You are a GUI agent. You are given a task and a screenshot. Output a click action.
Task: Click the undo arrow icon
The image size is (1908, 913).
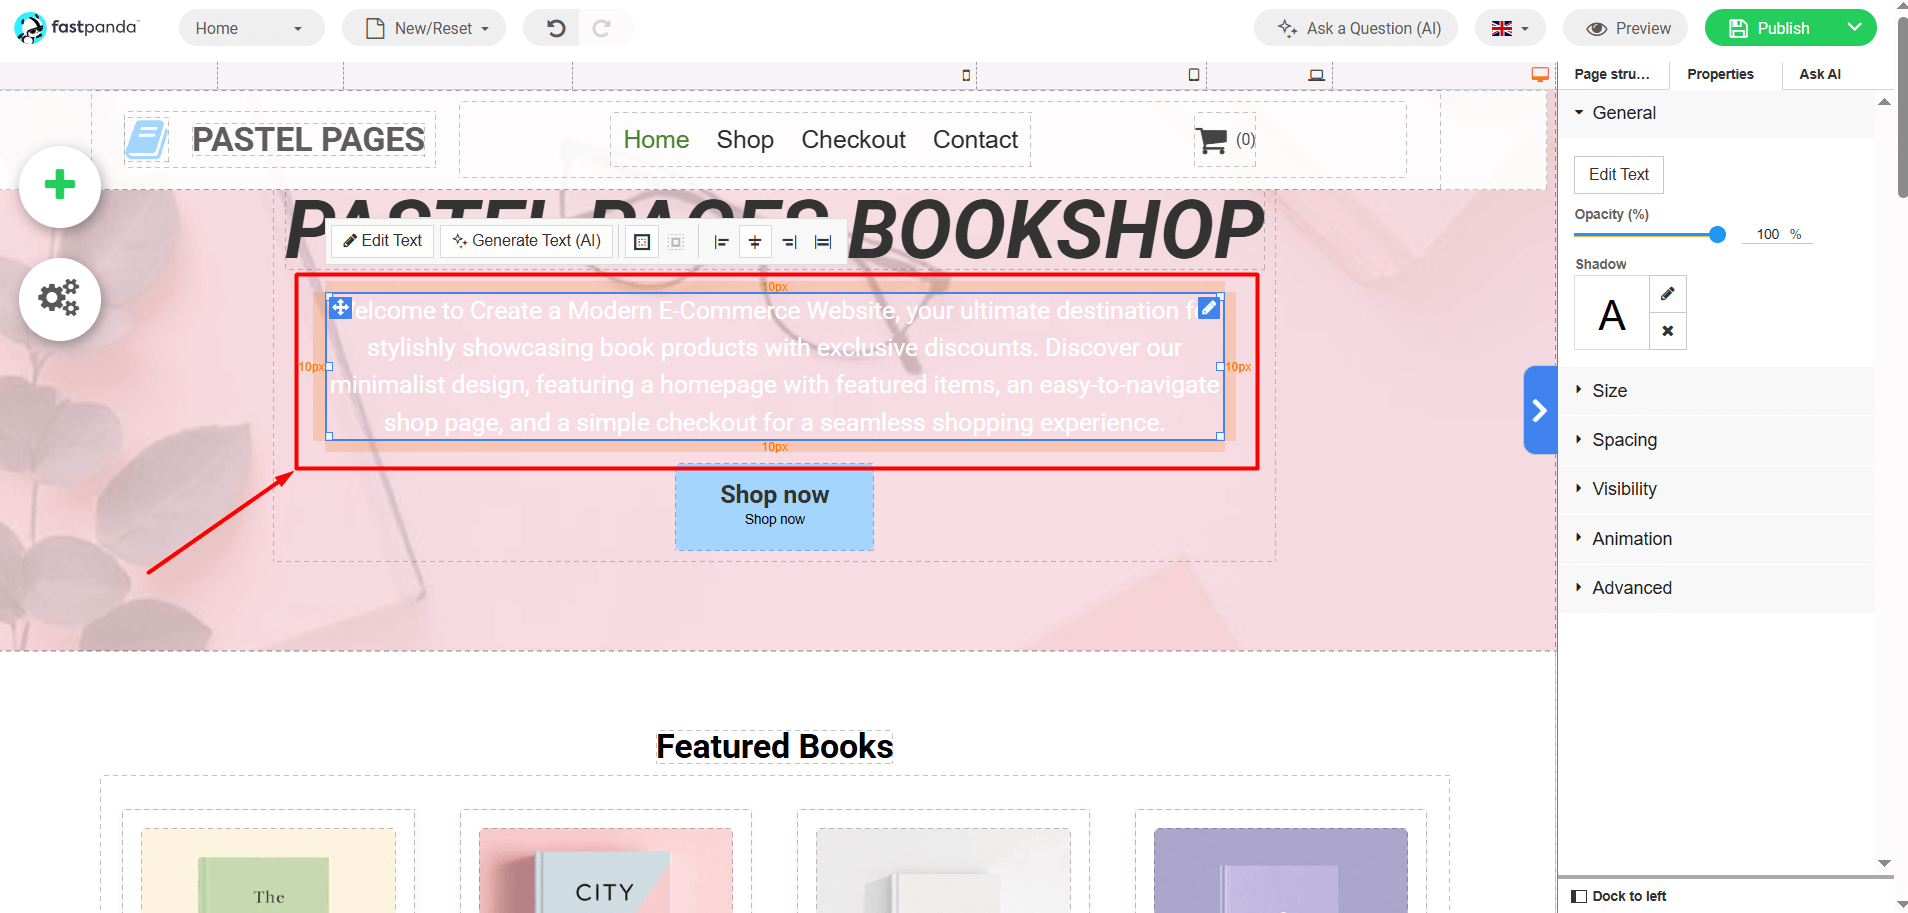tap(556, 28)
